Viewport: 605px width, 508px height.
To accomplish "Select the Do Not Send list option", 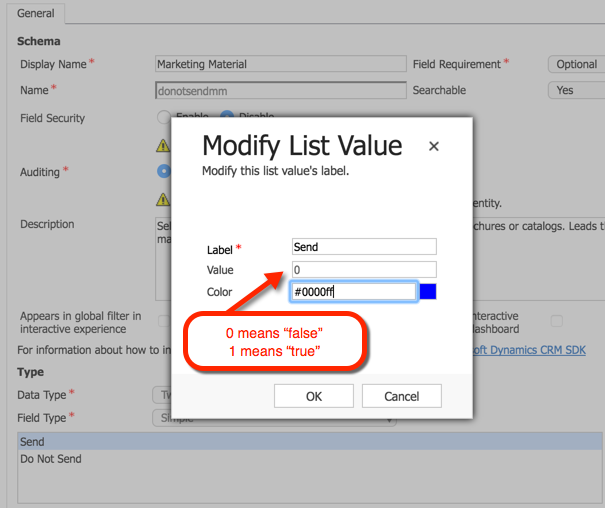I will [52, 459].
